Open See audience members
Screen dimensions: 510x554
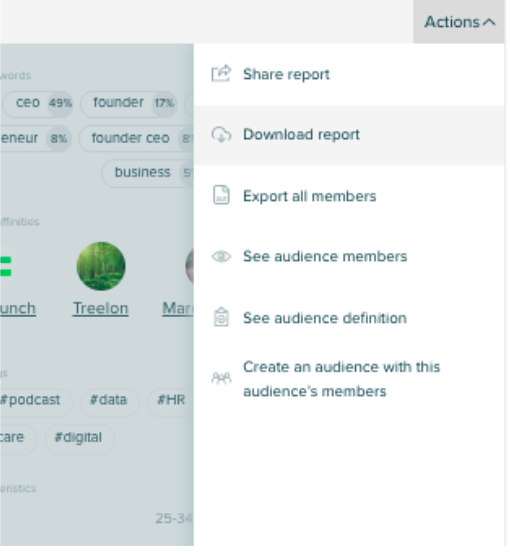349,257
